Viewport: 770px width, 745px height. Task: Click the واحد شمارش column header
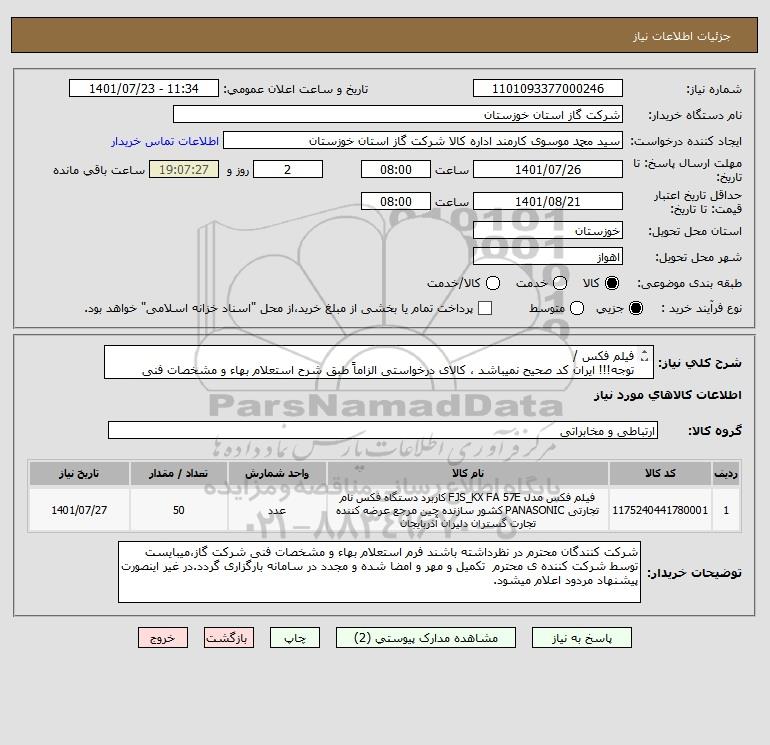pos(277,473)
